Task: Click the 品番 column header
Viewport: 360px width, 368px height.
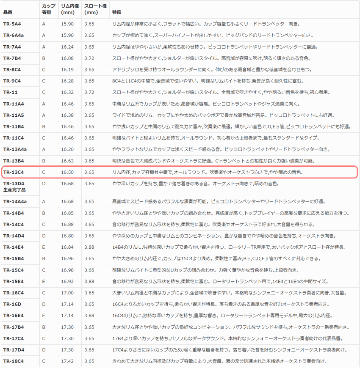Action: pyautogui.click(x=7, y=12)
